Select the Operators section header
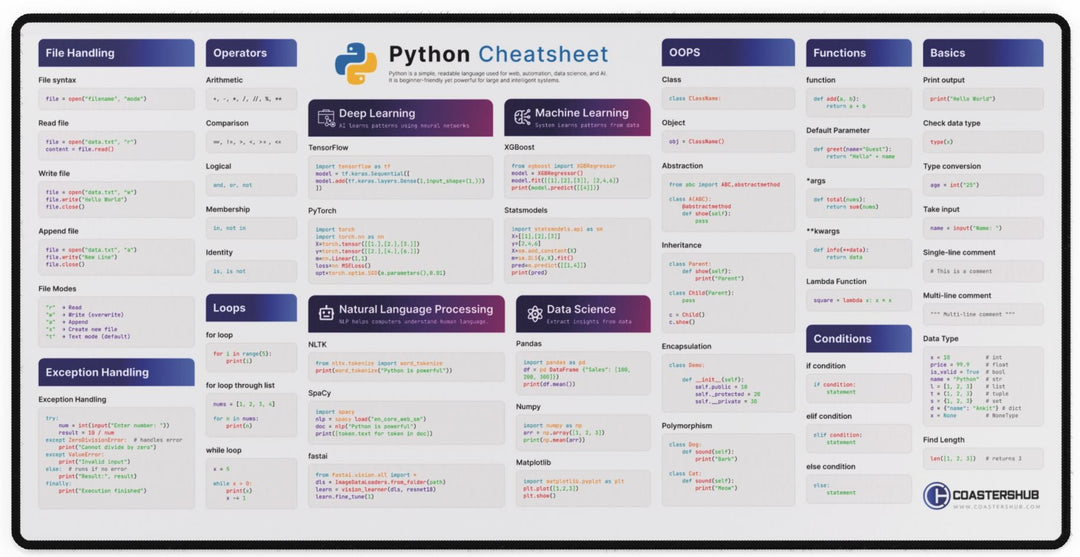 [x=251, y=53]
